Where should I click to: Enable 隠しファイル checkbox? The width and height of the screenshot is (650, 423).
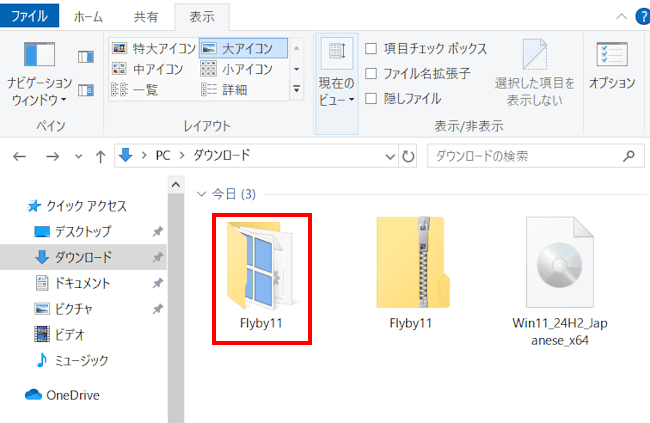(371, 99)
